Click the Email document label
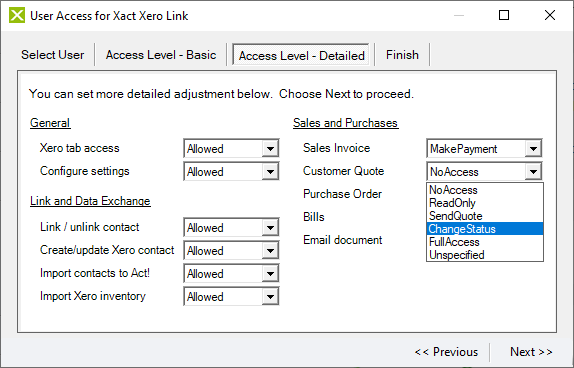574x368 pixels. [x=343, y=240]
